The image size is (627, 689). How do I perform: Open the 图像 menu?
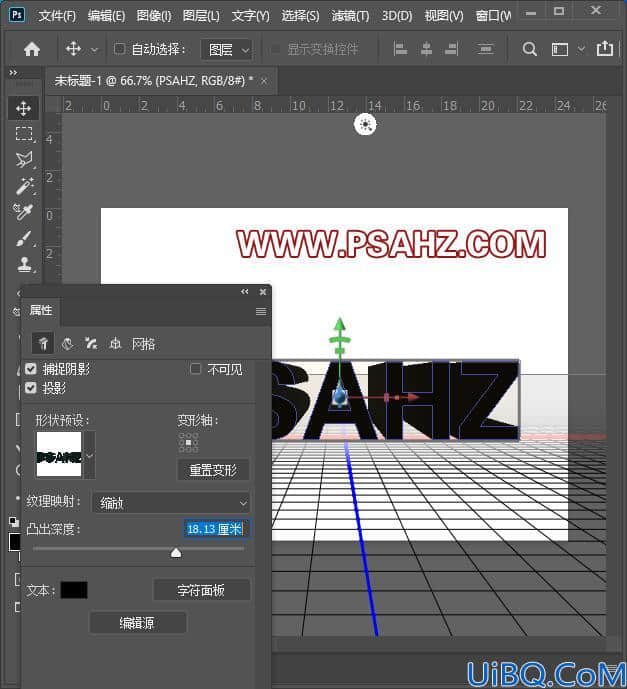[x=154, y=16]
